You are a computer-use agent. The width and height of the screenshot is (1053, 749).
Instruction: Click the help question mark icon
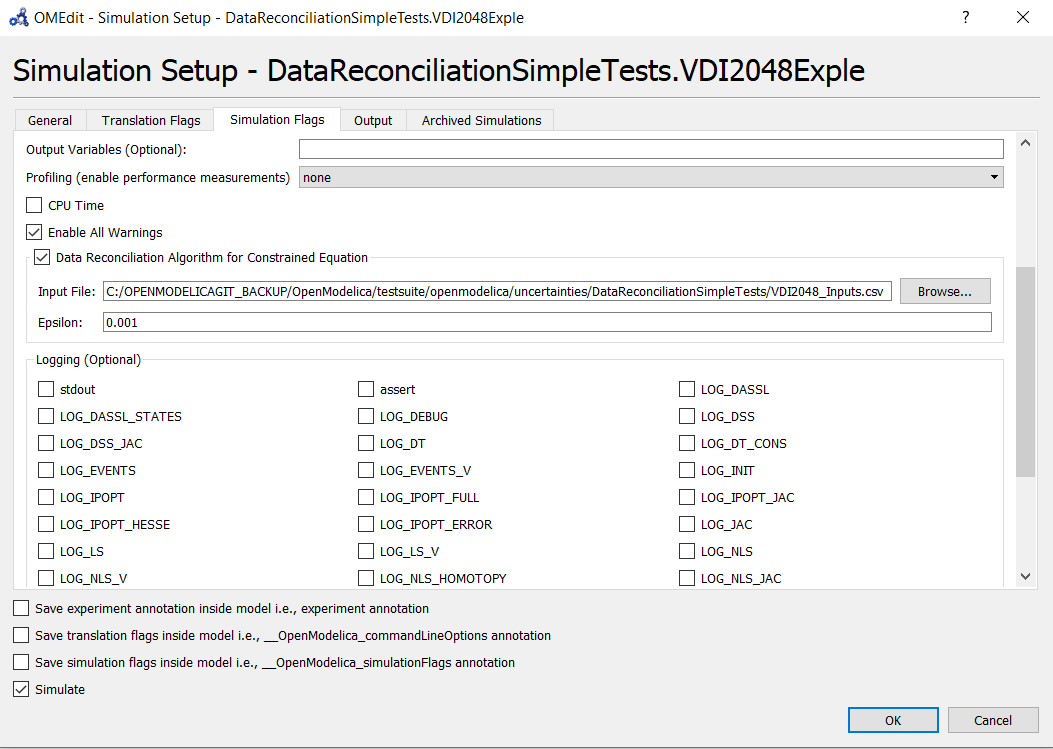coord(965,17)
